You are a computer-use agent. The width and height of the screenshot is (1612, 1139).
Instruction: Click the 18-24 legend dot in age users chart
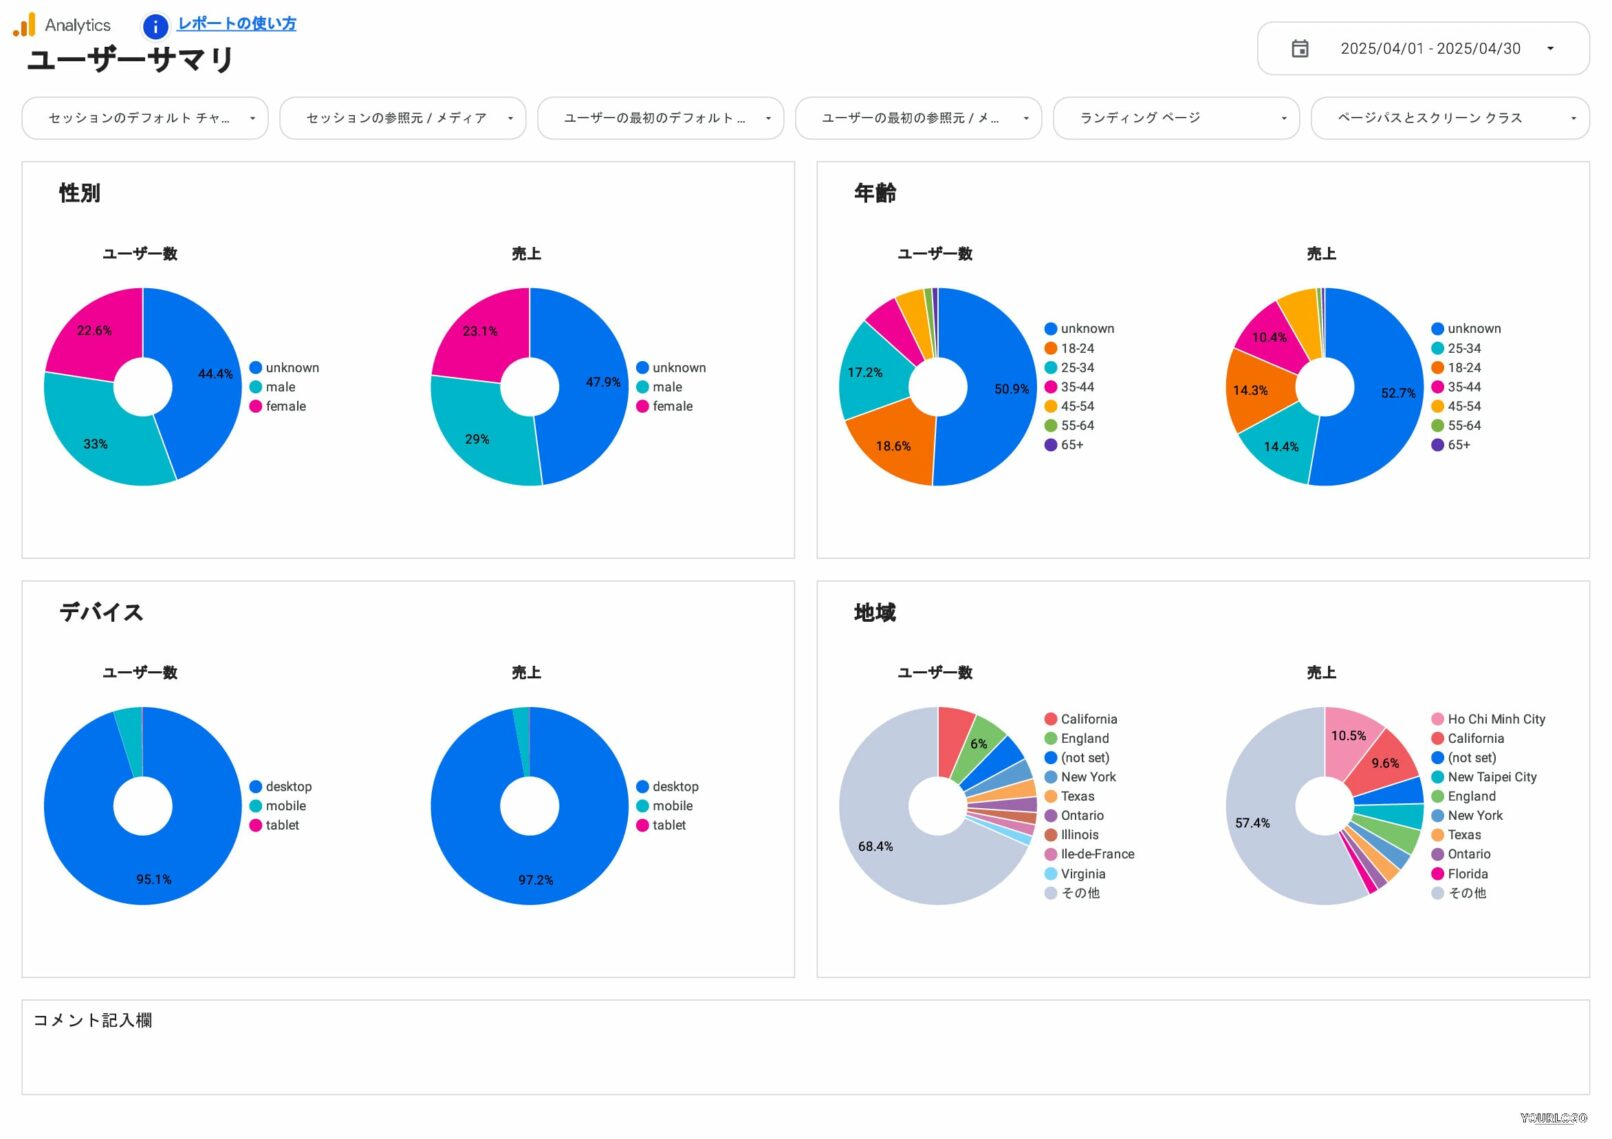click(x=1051, y=348)
